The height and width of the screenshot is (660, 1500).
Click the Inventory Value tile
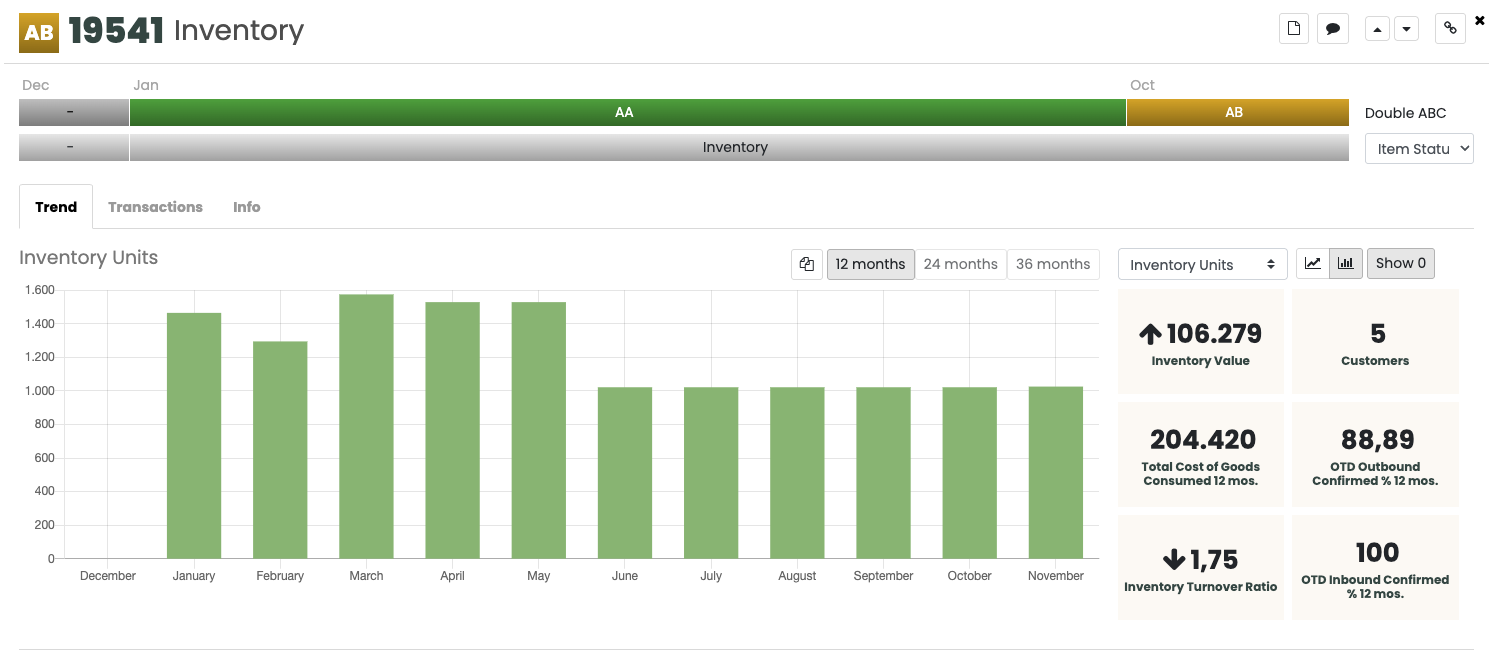tap(1200, 342)
